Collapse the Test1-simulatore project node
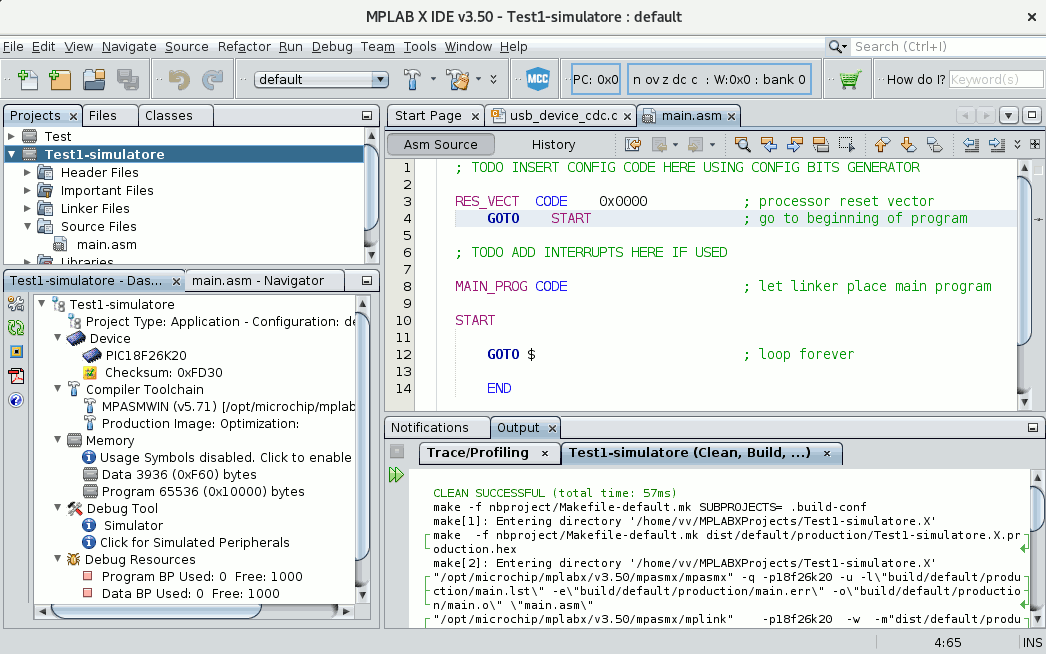Image resolution: width=1046 pixels, height=654 pixels. pos(11,154)
